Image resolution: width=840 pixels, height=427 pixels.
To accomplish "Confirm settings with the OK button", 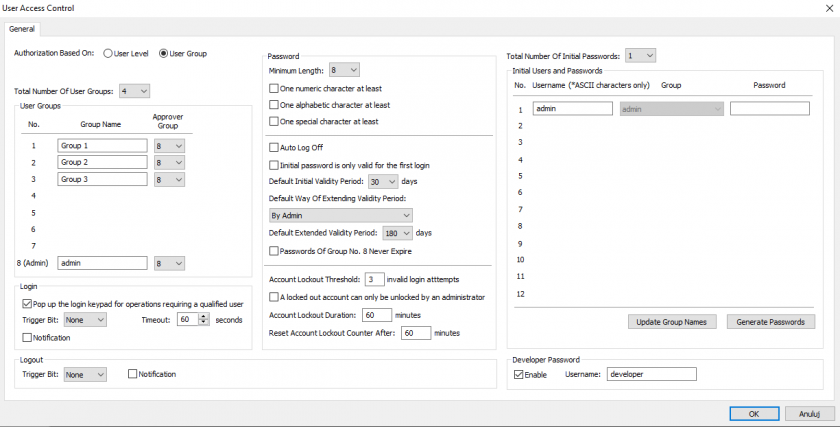I will click(x=753, y=413).
